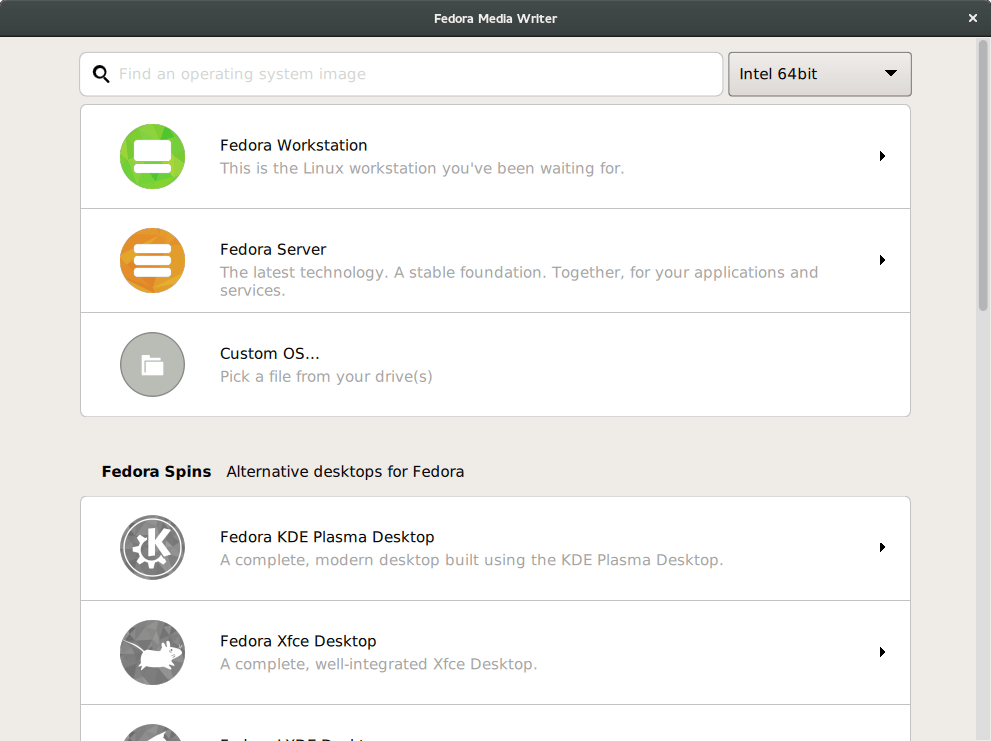Click the magnifier icon in search box

[101, 74]
